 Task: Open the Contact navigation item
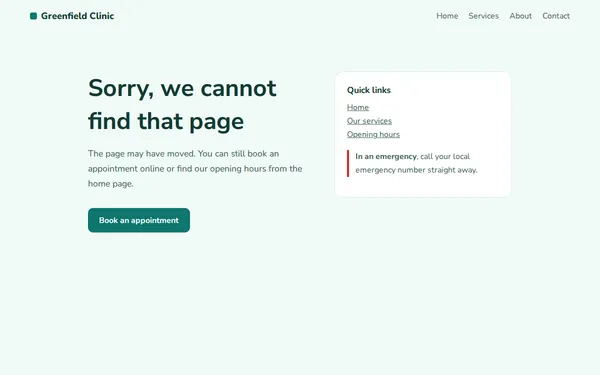coord(556,16)
